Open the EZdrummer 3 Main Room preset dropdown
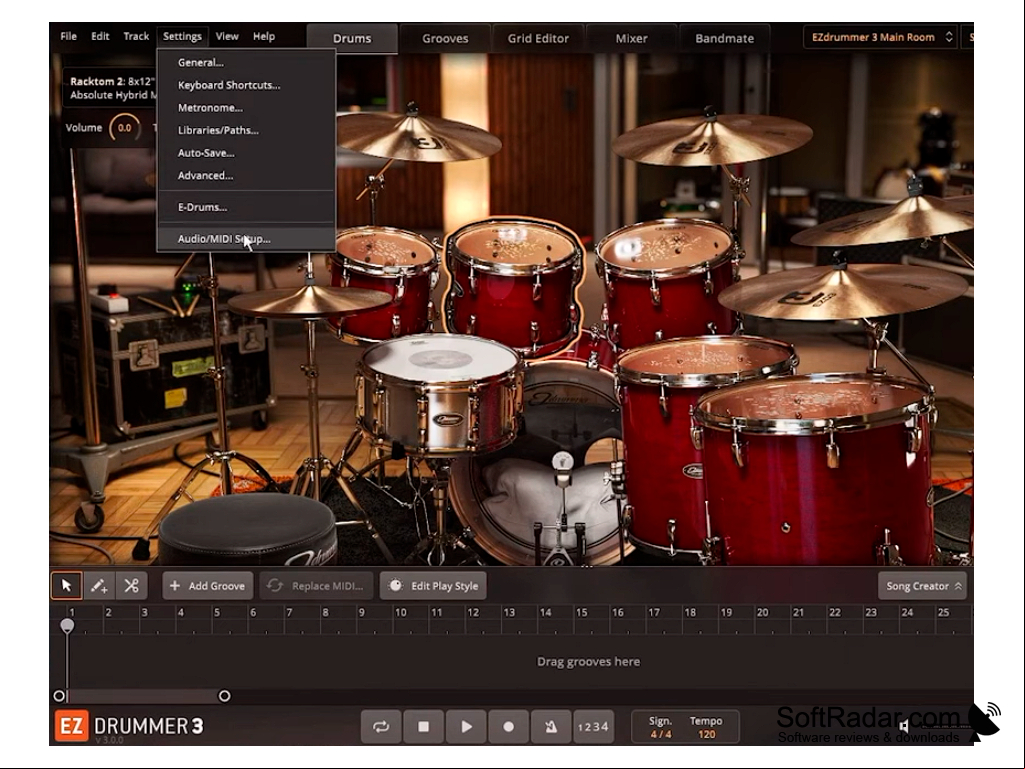The image size is (1025, 769). pos(880,37)
